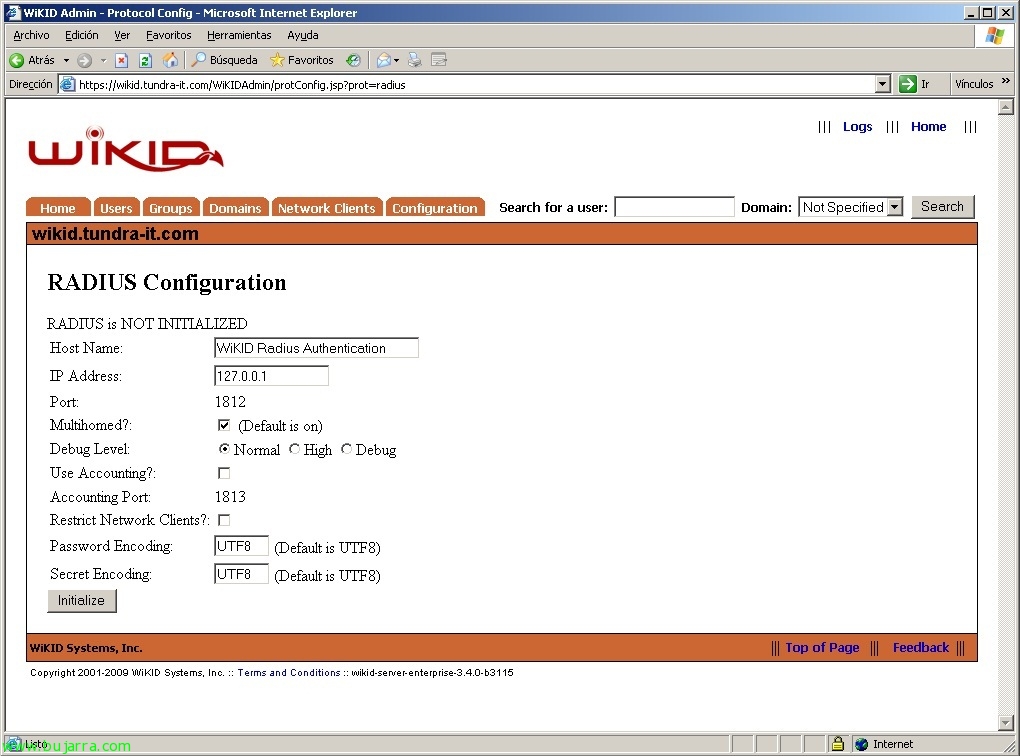The width and height of the screenshot is (1020, 756).
Task: Go to the browser home page icon
Action: pyautogui.click(x=170, y=61)
